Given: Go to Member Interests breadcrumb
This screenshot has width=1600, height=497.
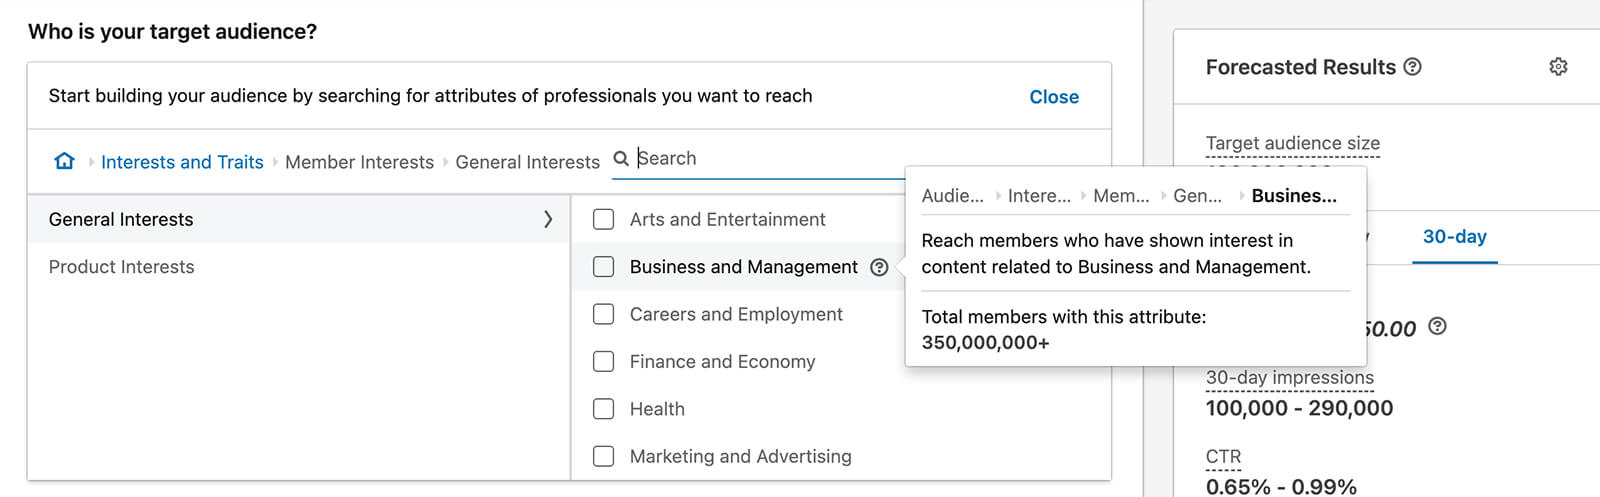Looking at the screenshot, I should (x=359, y=162).
